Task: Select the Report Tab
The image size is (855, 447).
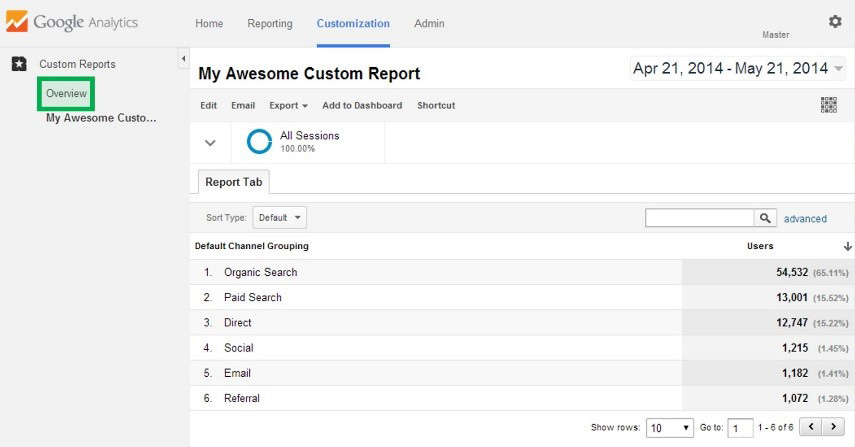Action: (x=233, y=182)
